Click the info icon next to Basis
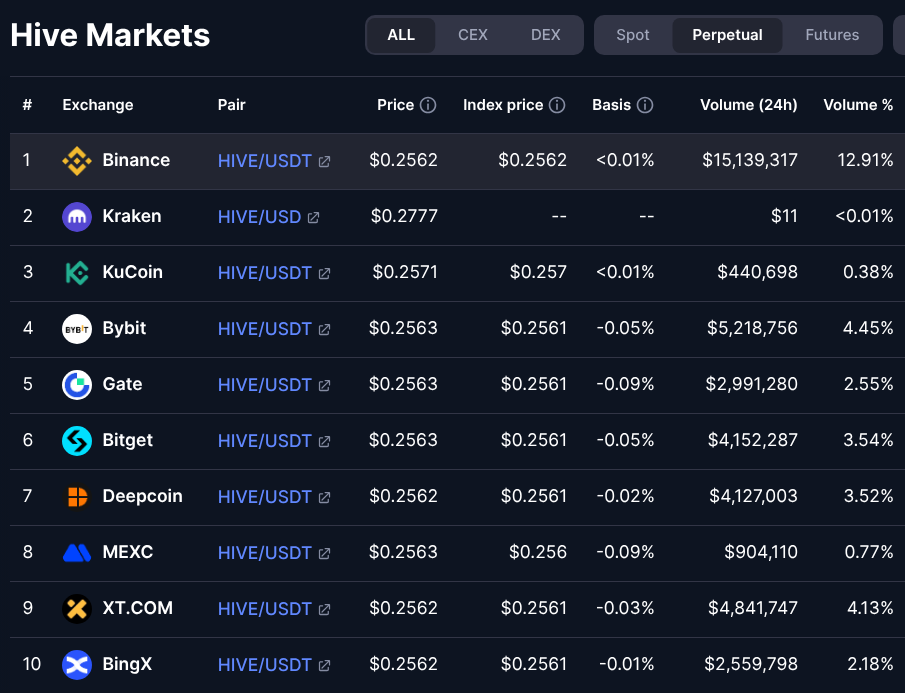Screen dimensions: 905x693 pos(645,105)
